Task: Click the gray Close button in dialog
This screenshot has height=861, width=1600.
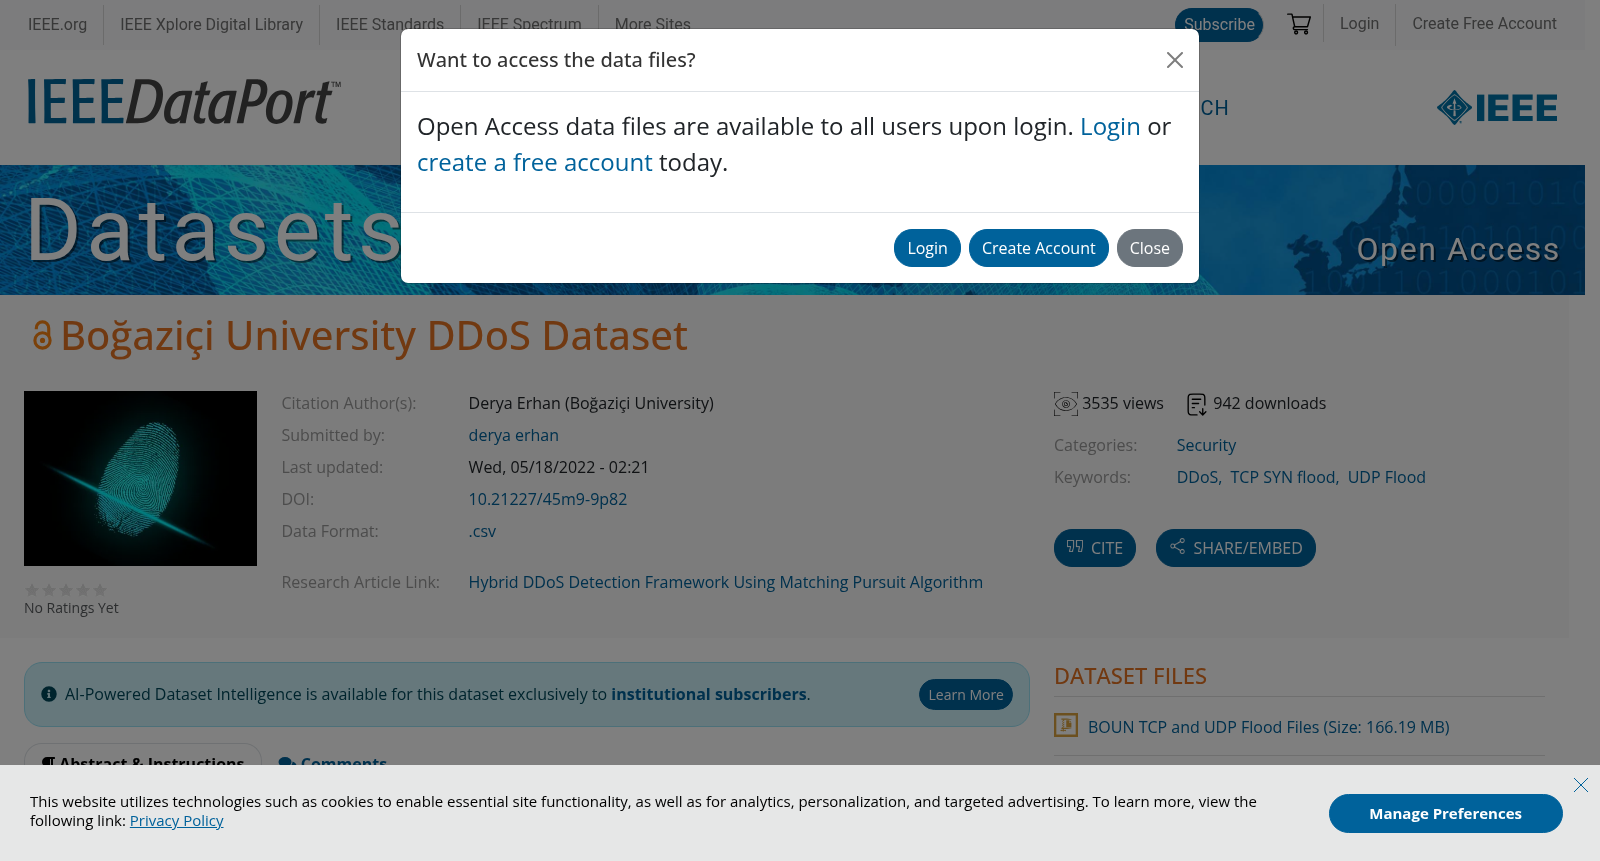Action: point(1150,248)
